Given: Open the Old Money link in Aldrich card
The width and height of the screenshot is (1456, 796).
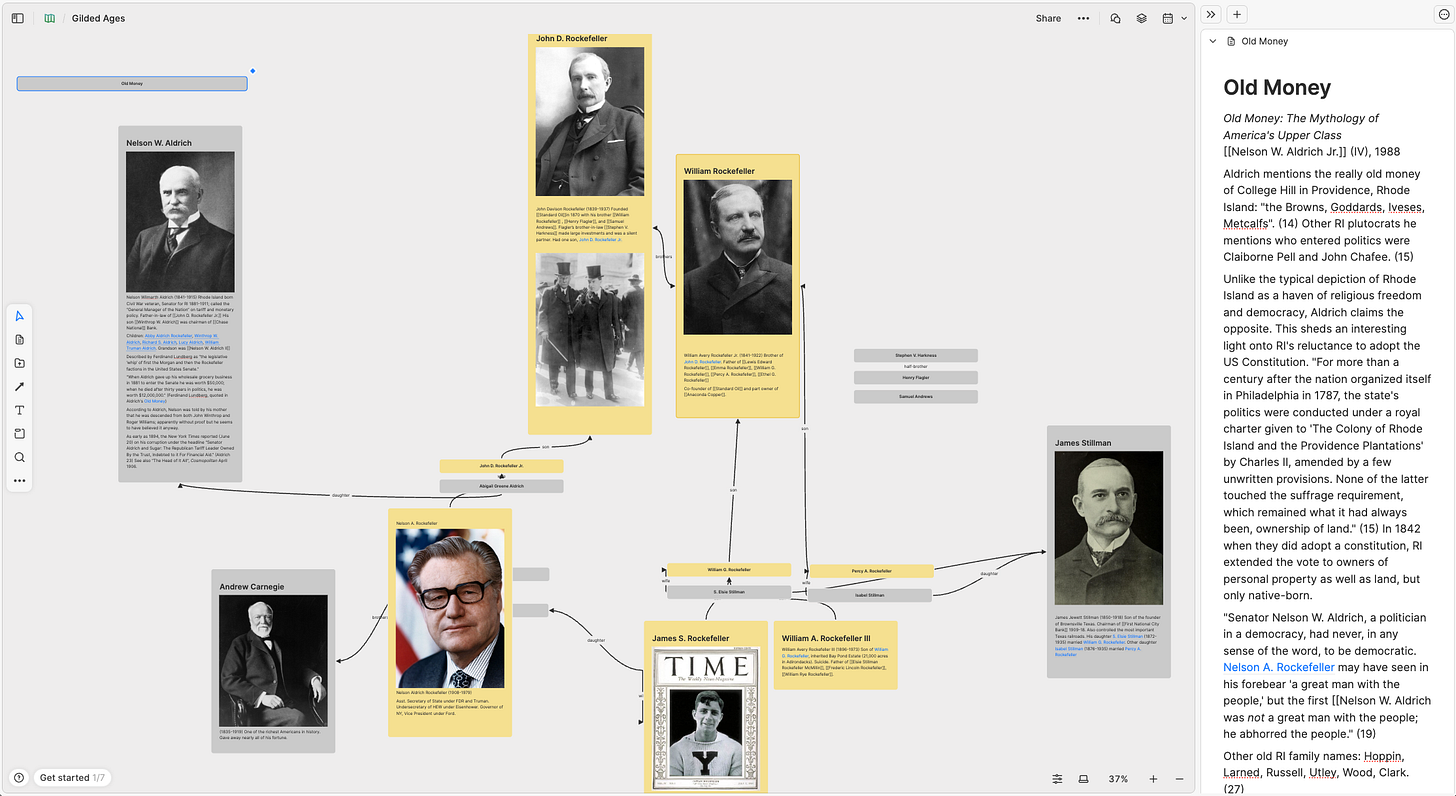Looking at the screenshot, I should click(155, 401).
